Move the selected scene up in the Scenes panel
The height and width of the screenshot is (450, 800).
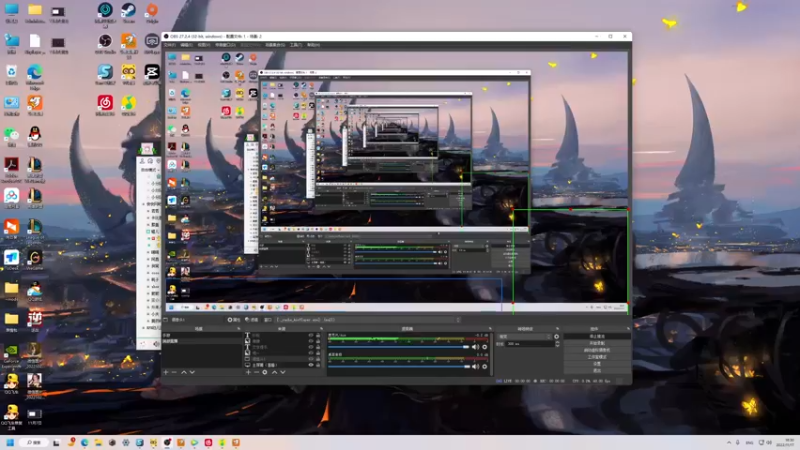coord(184,372)
